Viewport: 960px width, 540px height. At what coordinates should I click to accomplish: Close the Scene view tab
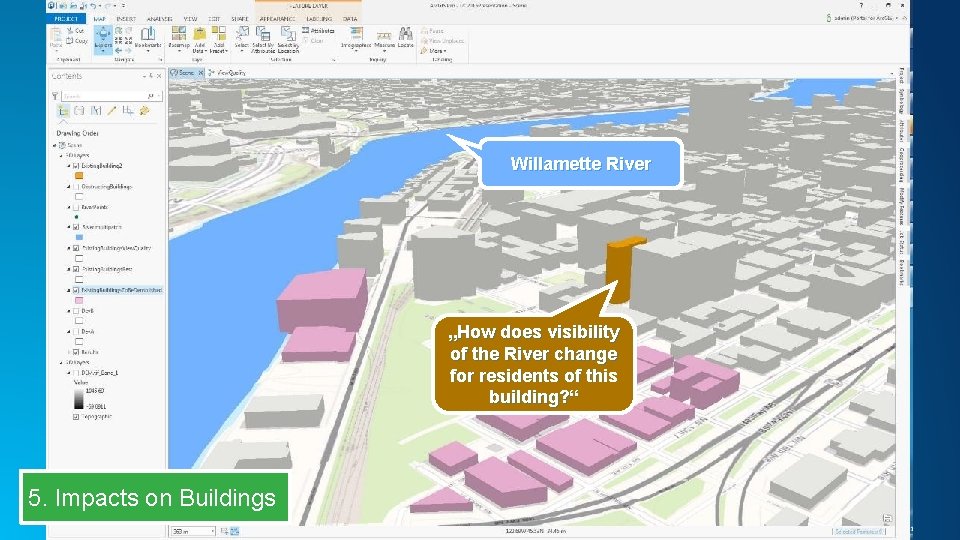[201, 73]
